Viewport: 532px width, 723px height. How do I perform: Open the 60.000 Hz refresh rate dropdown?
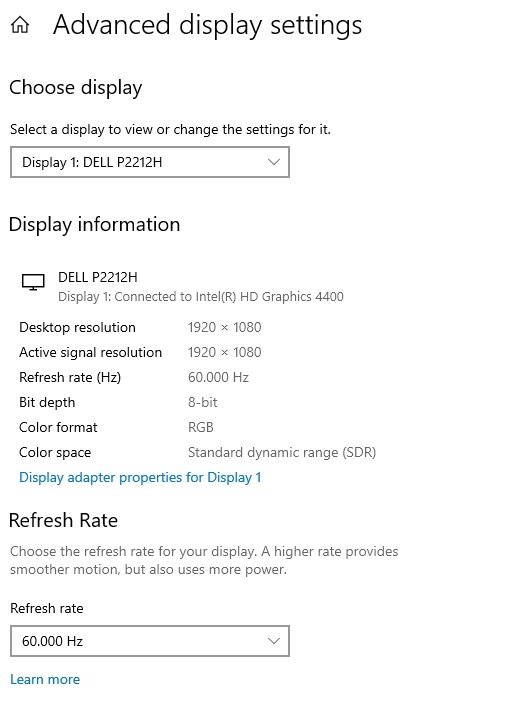150,641
